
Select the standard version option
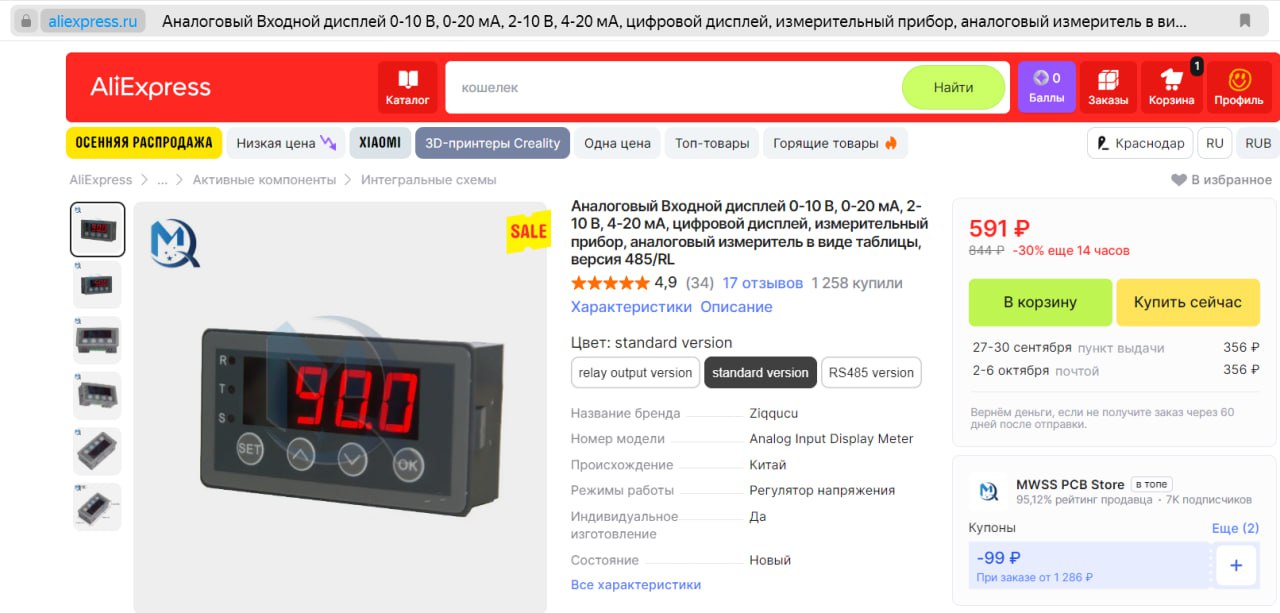(760, 373)
